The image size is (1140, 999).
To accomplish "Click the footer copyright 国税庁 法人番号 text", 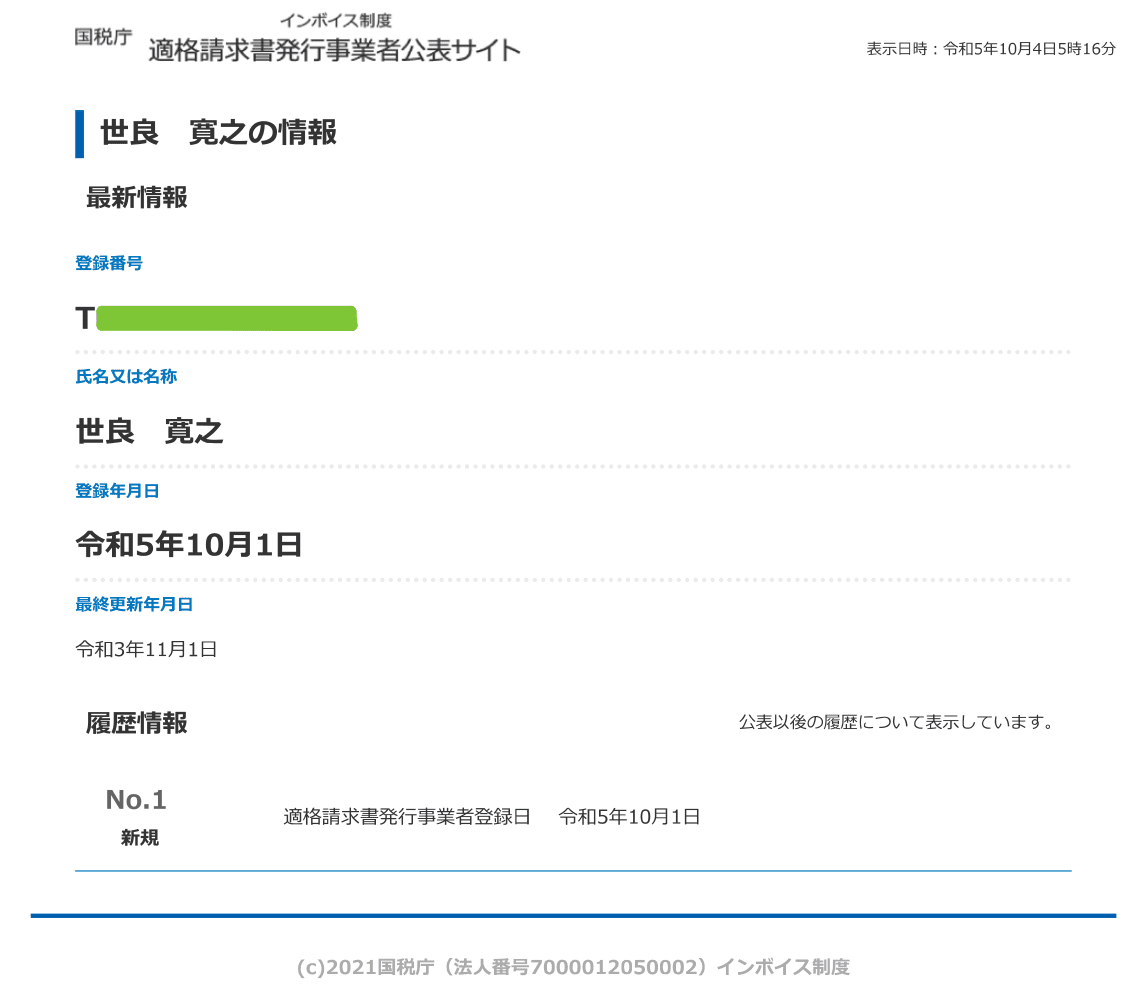I will click(x=573, y=966).
